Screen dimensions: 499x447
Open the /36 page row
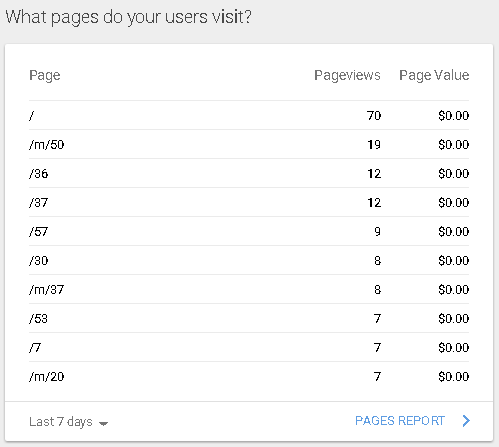click(x=249, y=173)
